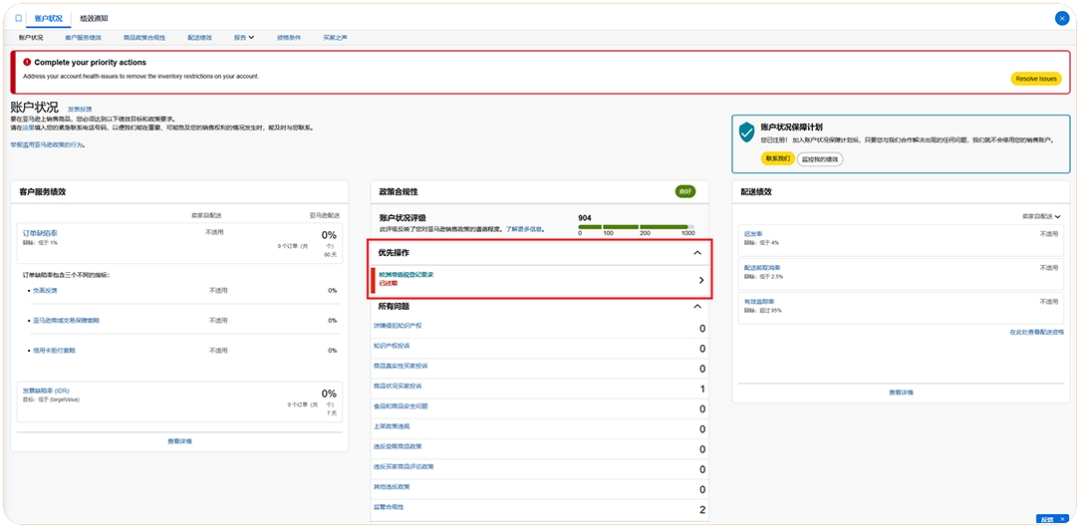Screen dimensions: 1080x528
Task: Click the 已过期 status text
Action: [x=388, y=283]
